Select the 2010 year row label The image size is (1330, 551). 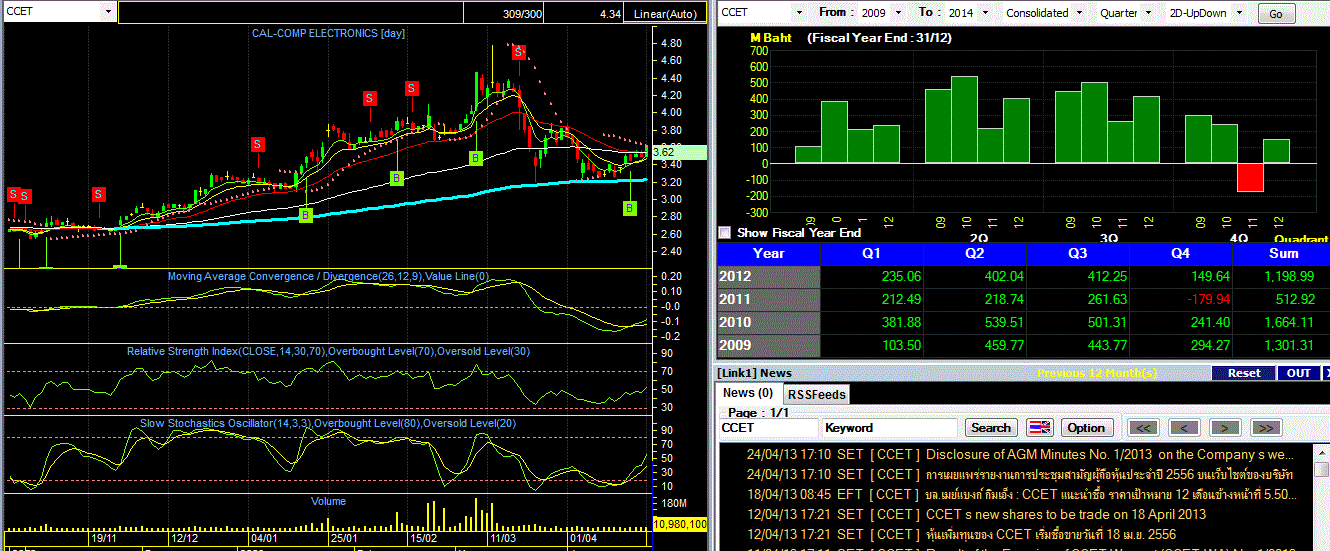[768, 322]
